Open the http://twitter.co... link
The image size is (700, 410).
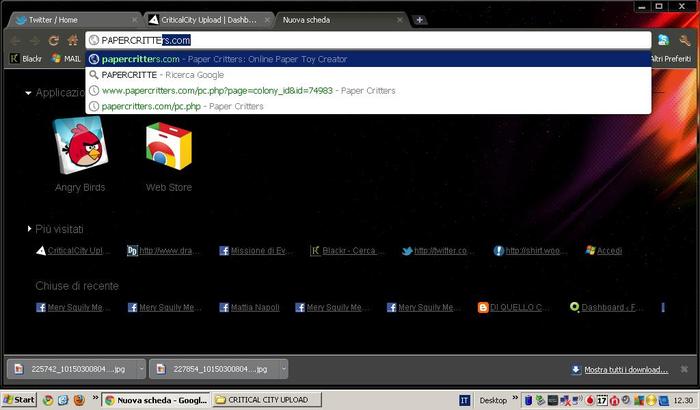tap(439, 251)
